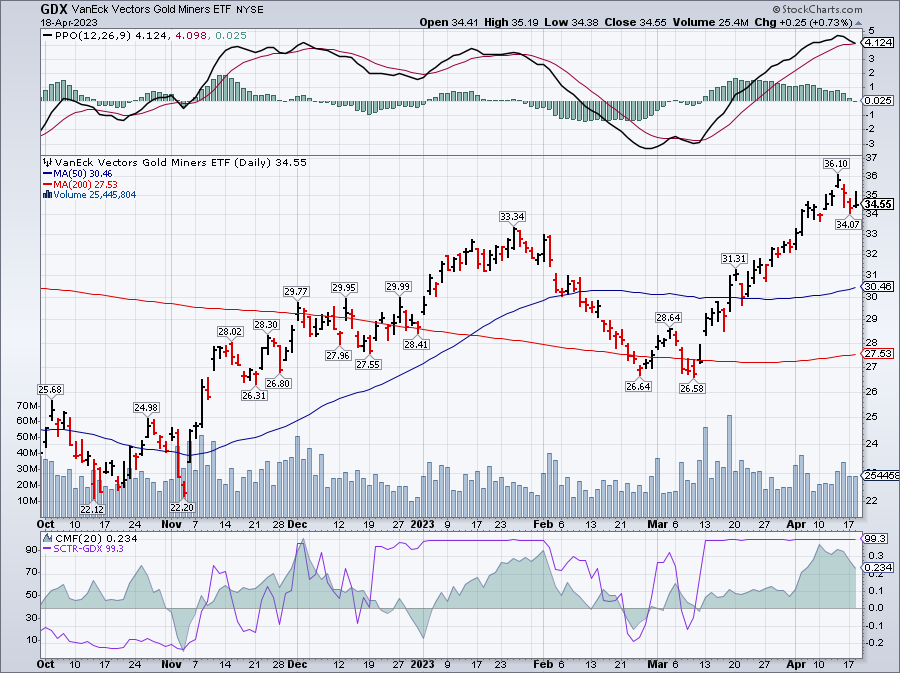
Task: Click the 27.96 low price annotation
Action: click(338, 355)
